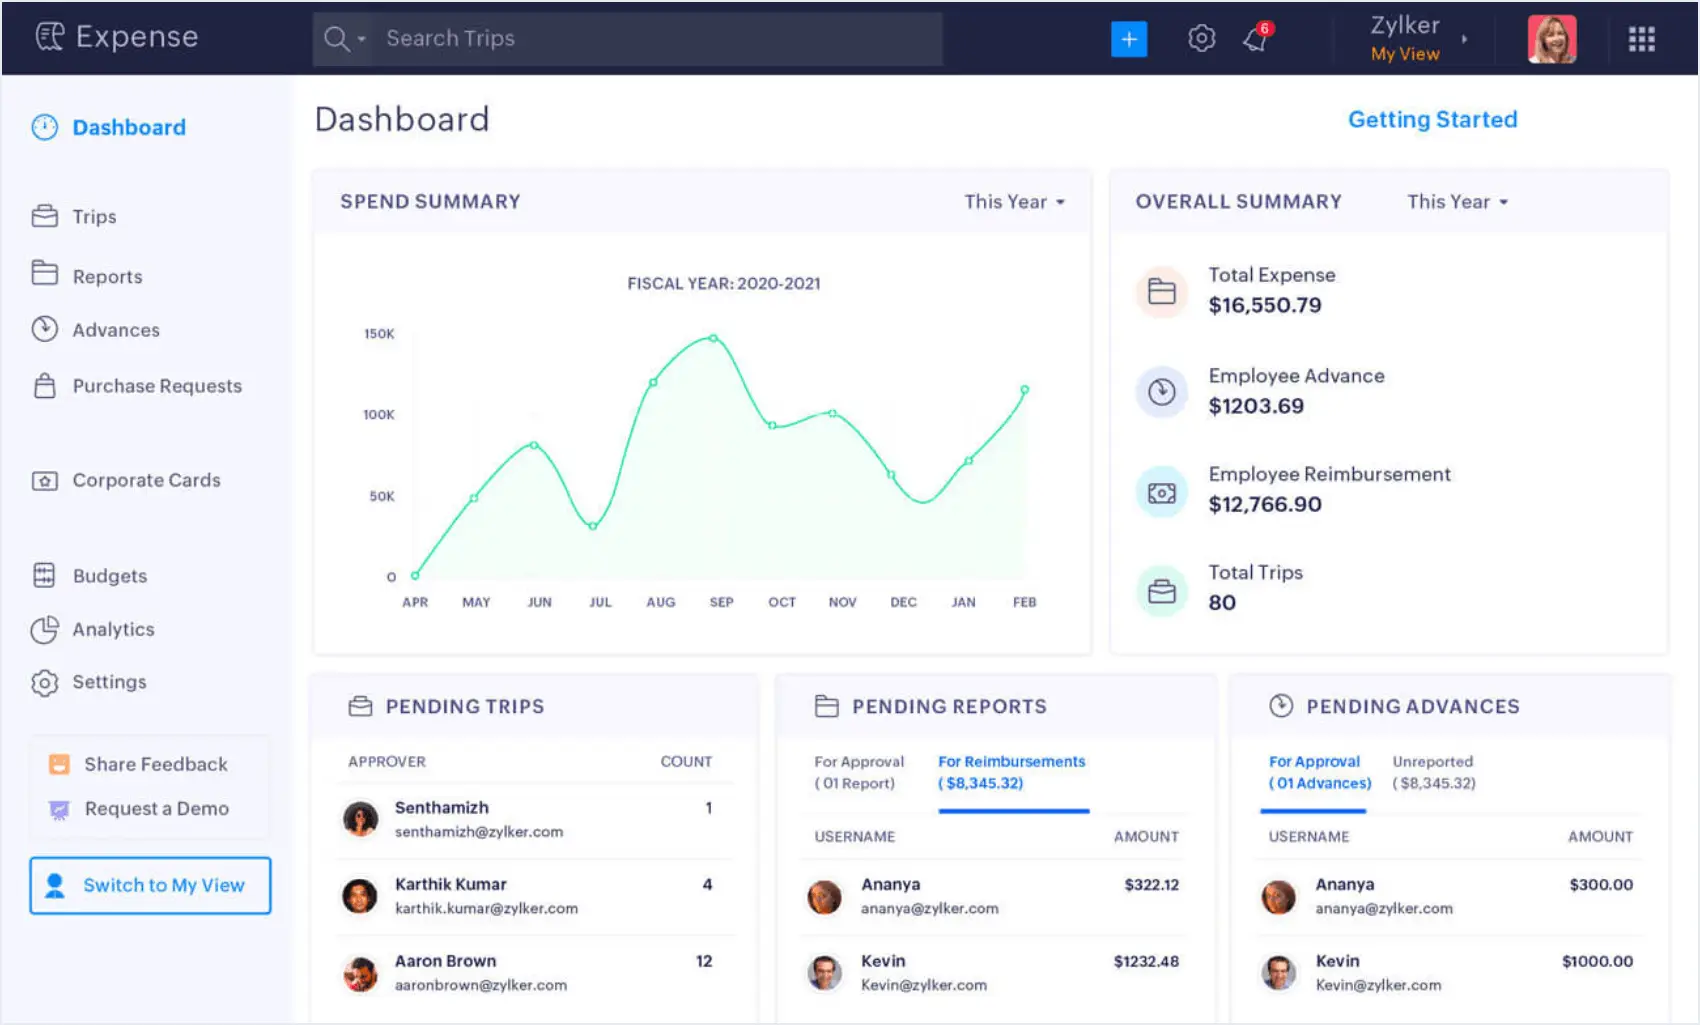
Task: Click the blue plus quick-create button
Action: [x=1129, y=38]
